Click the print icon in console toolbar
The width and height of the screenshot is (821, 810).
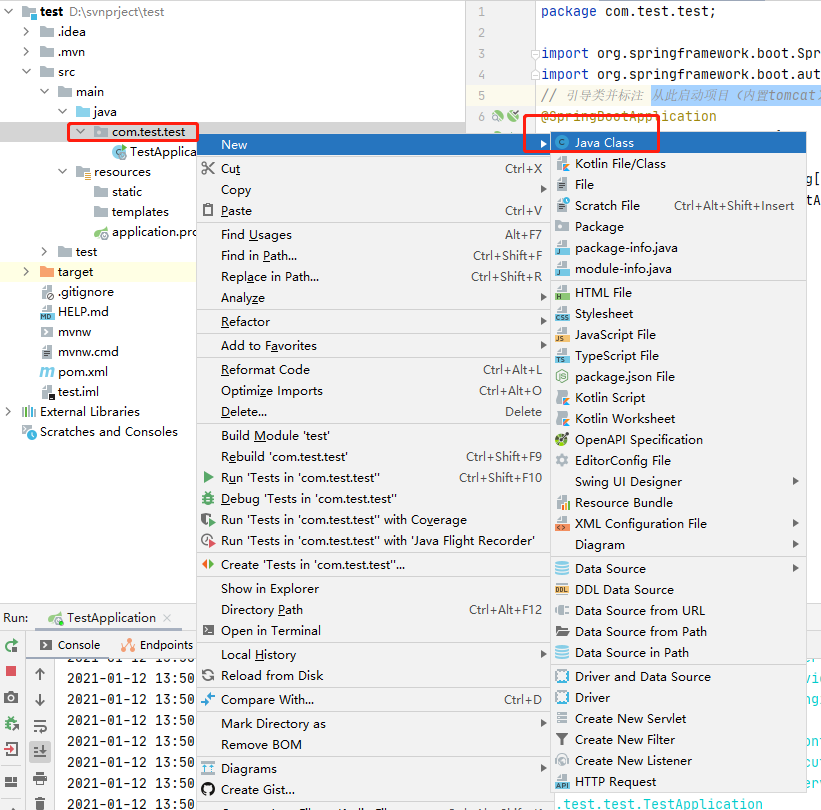click(40, 778)
